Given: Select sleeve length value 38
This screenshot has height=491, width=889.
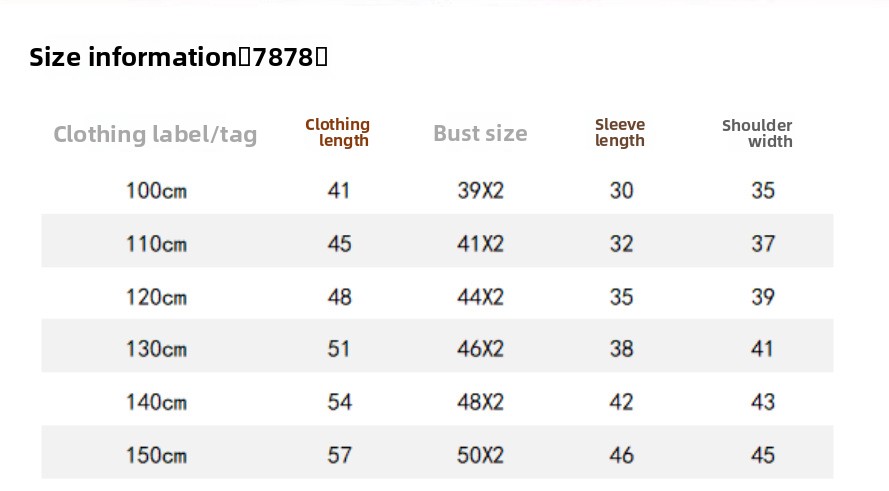Looking at the screenshot, I should [x=621, y=349].
